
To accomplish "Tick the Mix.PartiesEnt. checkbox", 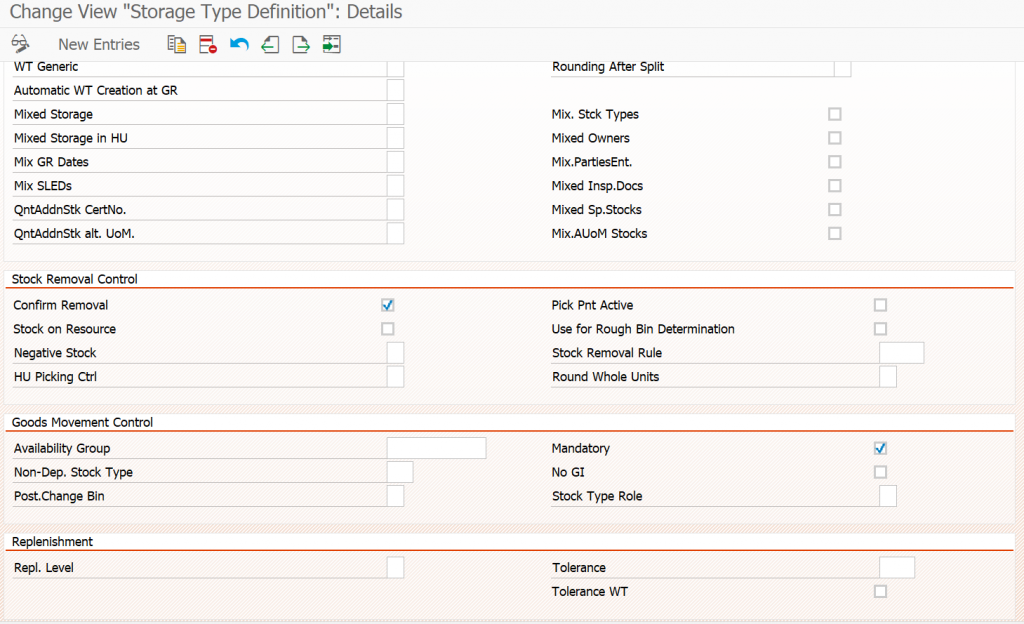I will tap(835, 162).
